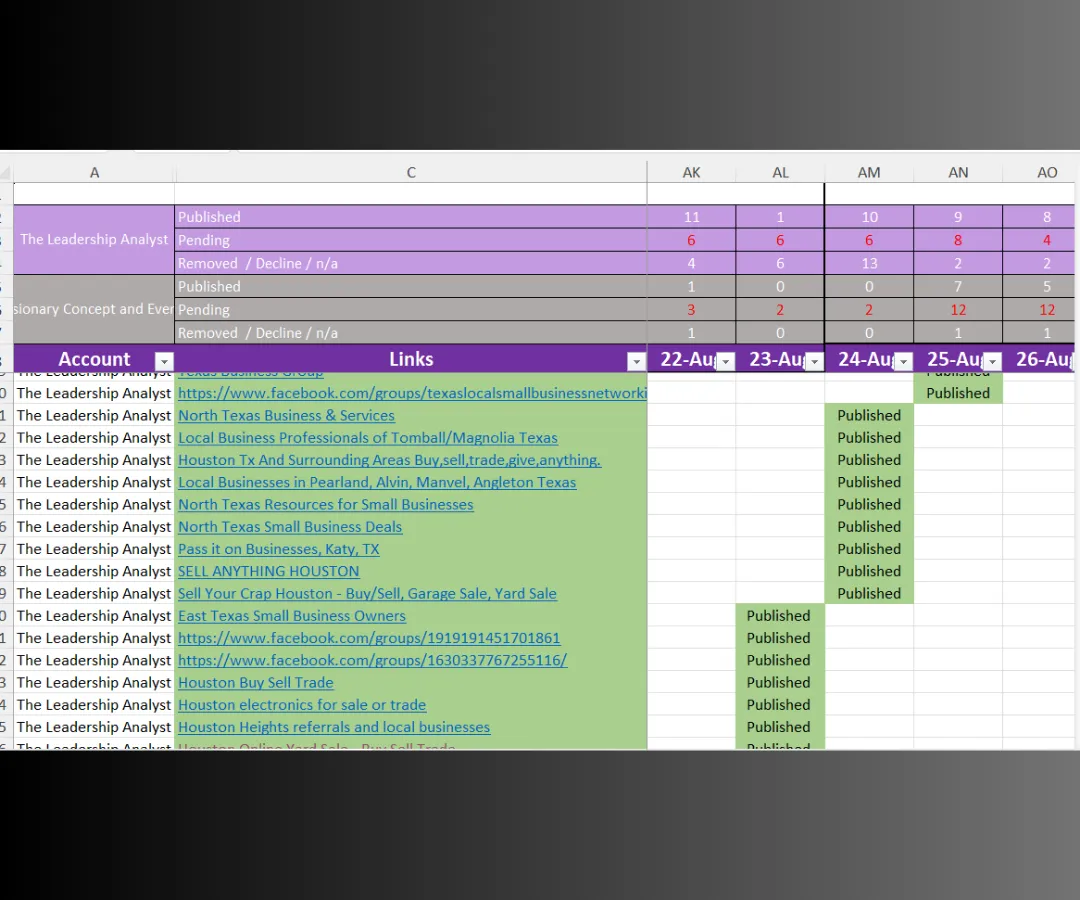
Task: Open facebook.com/groups/163033776725511 6 link
Action: pyautogui.click(x=373, y=660)
